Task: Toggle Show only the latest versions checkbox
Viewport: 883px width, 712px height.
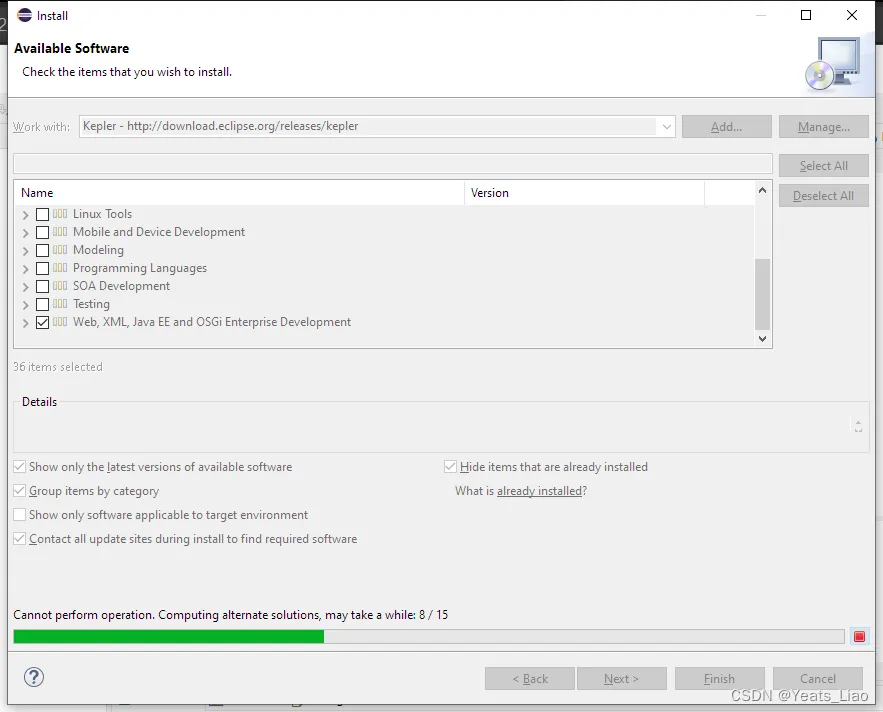Action: click(x=20, y=466)
